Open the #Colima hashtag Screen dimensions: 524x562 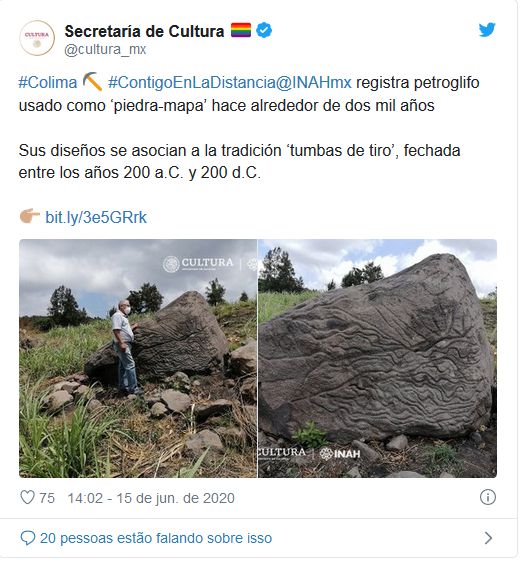point(48,83)
